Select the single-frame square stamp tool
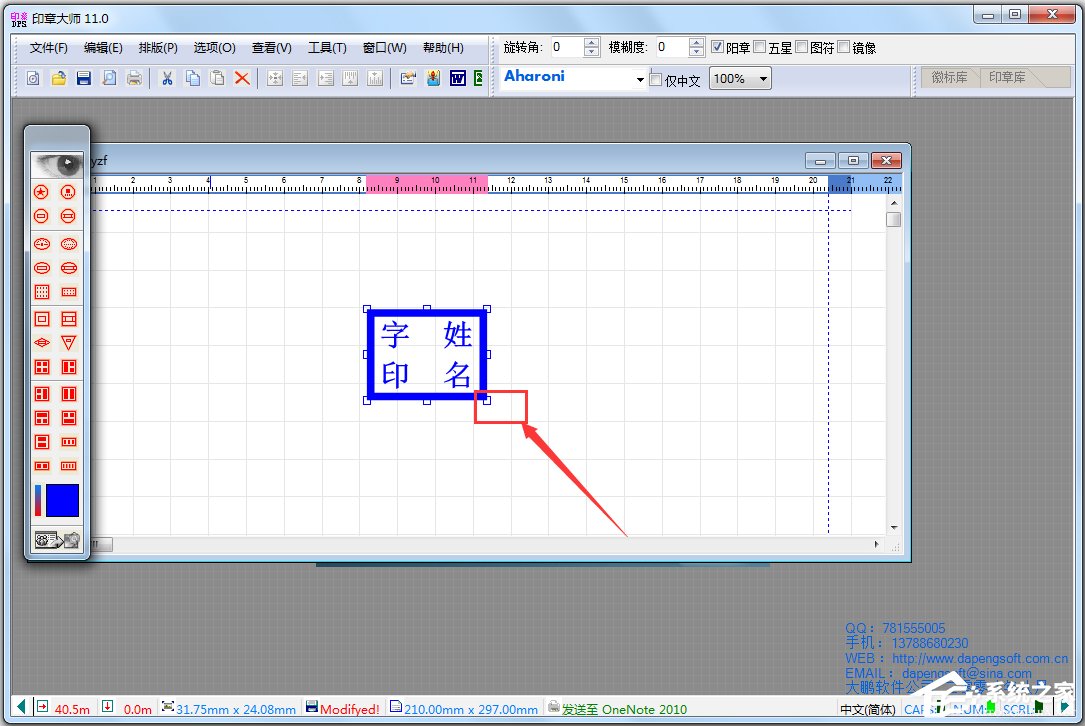Screen dimensions: 1085x726 coord(42,319)
